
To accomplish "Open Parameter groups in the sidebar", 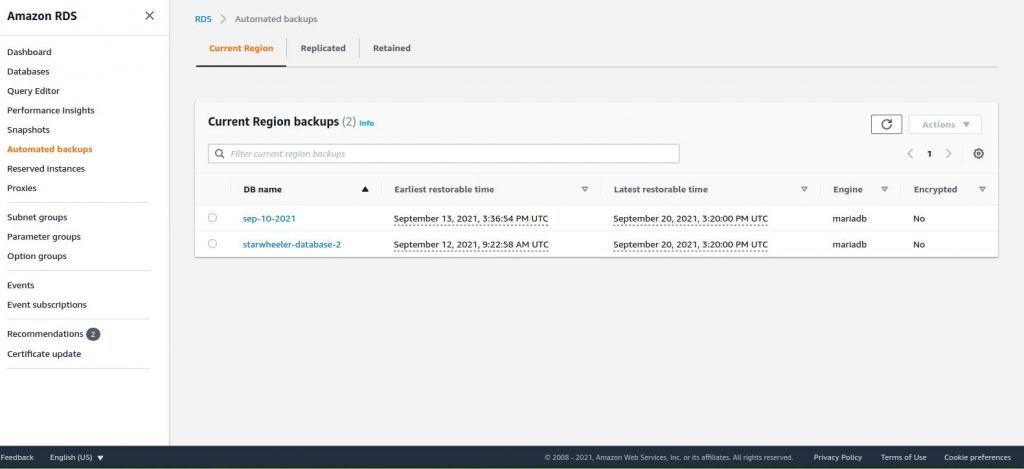I will click(44, 236).
